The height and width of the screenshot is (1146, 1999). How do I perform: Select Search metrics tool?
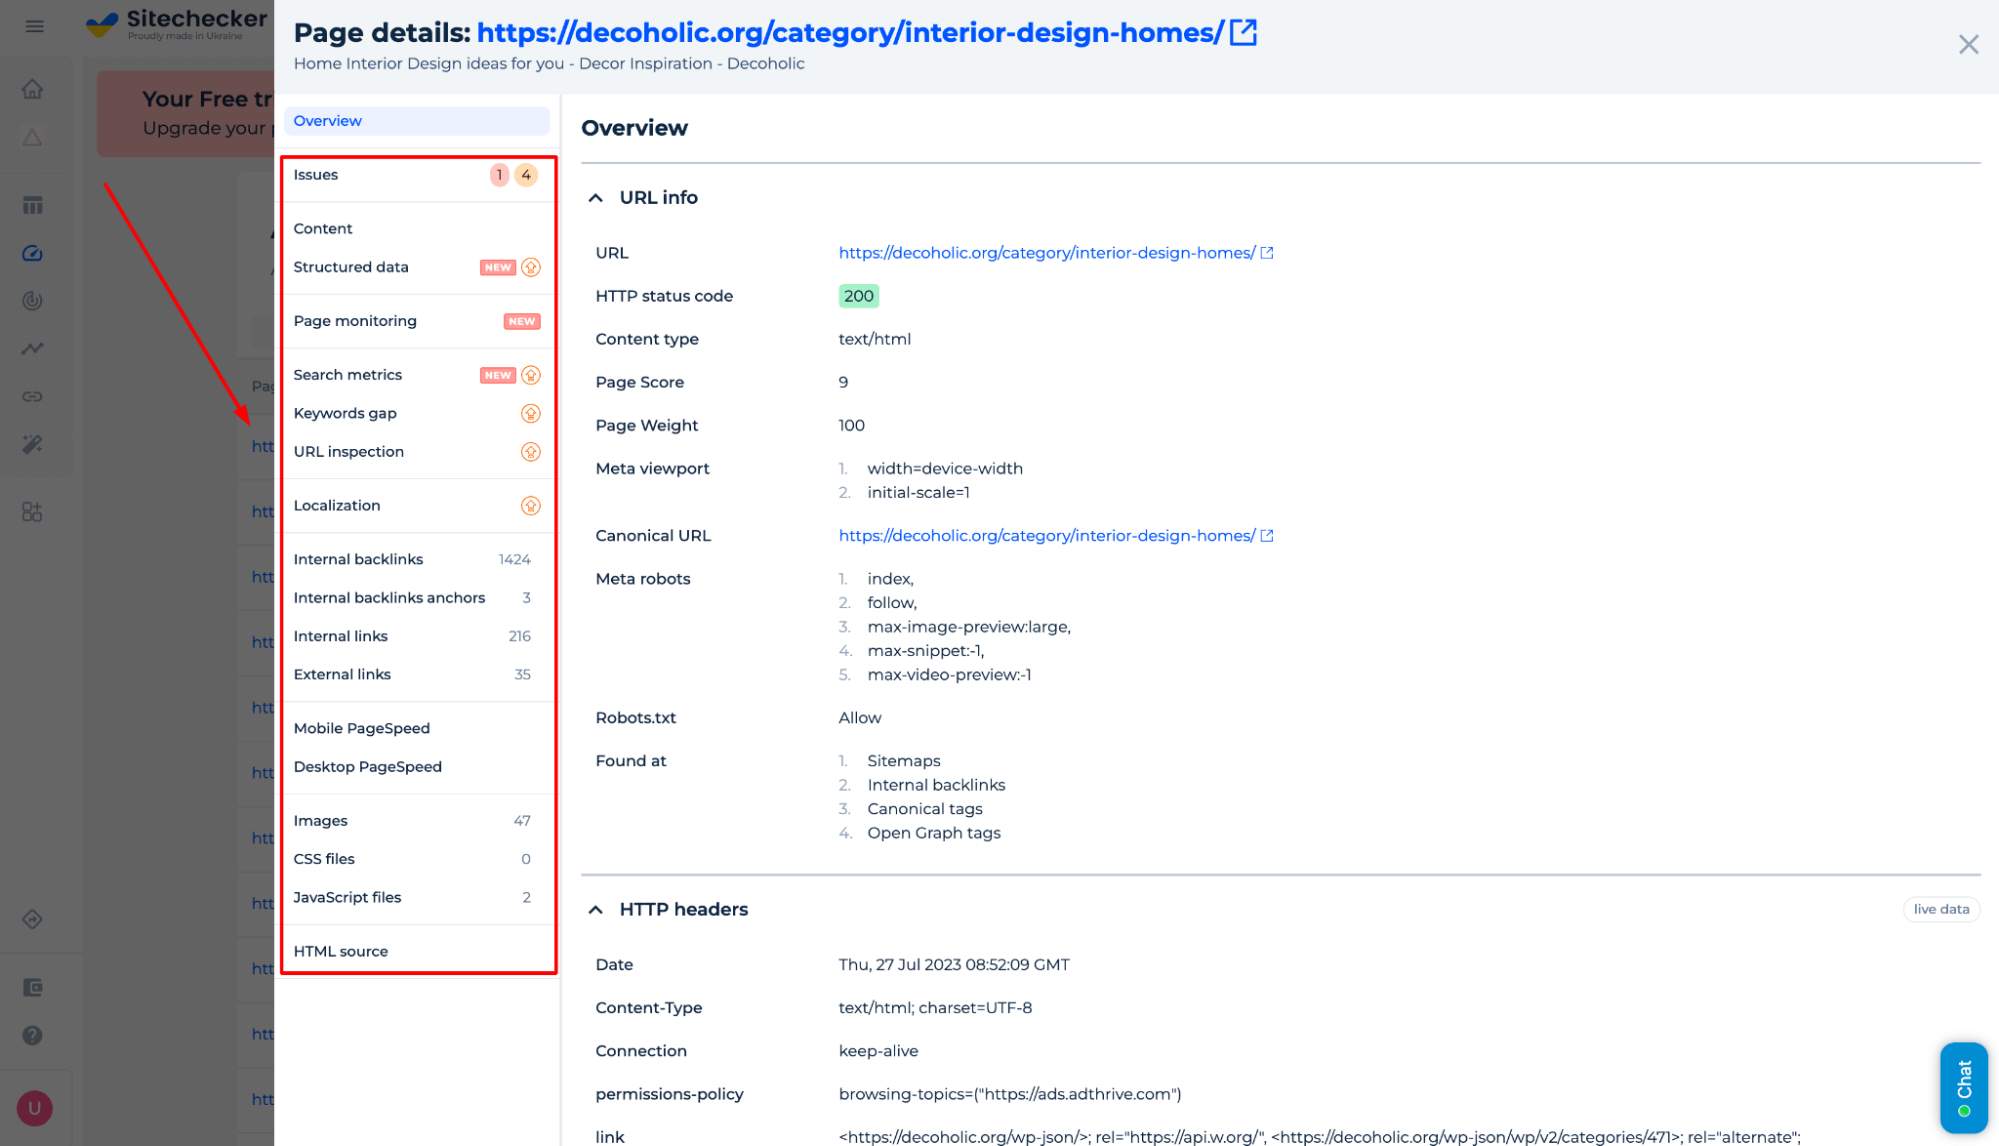tap(346, 373)
